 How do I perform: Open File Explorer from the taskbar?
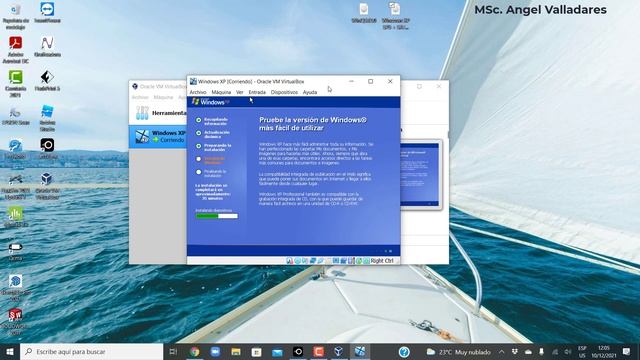[x=236, y=351]
